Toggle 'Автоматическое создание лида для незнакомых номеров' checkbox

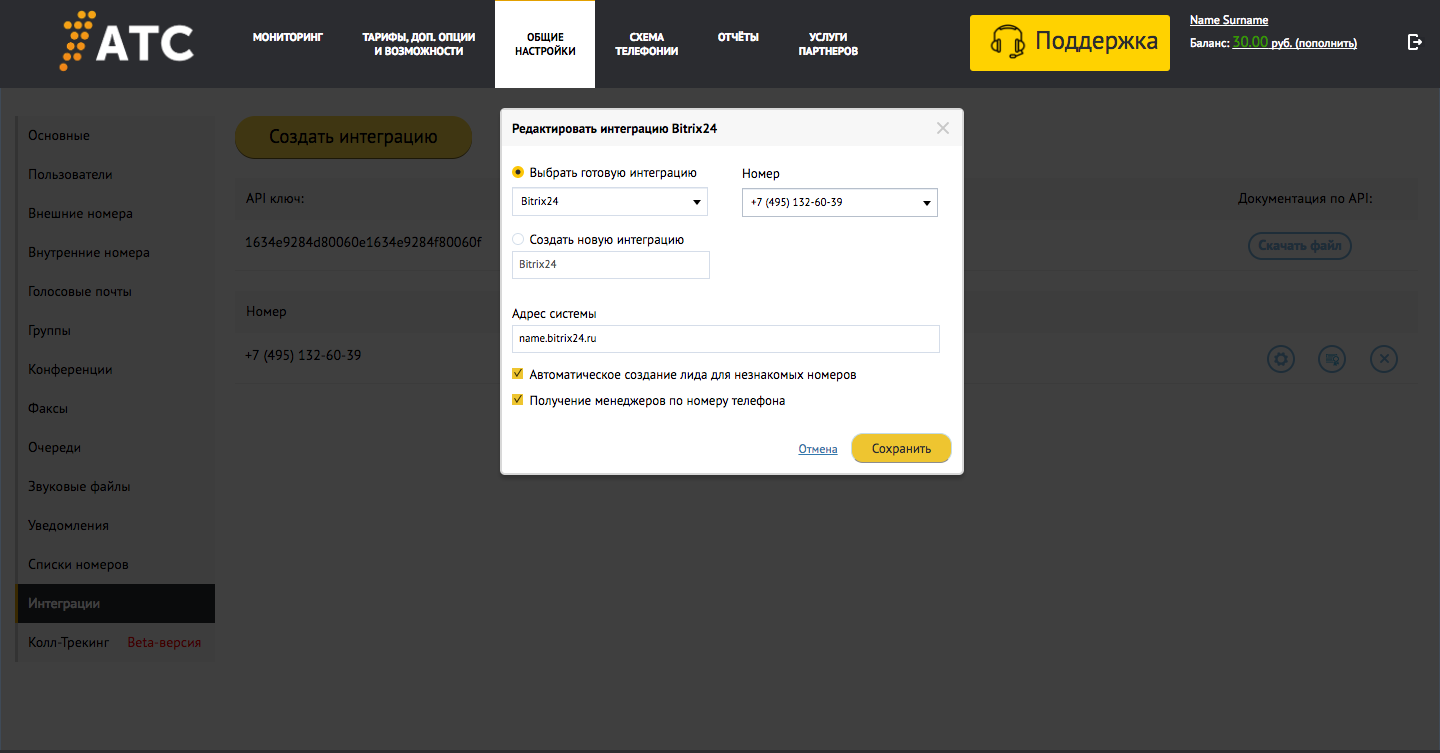(x=518, y=374)
